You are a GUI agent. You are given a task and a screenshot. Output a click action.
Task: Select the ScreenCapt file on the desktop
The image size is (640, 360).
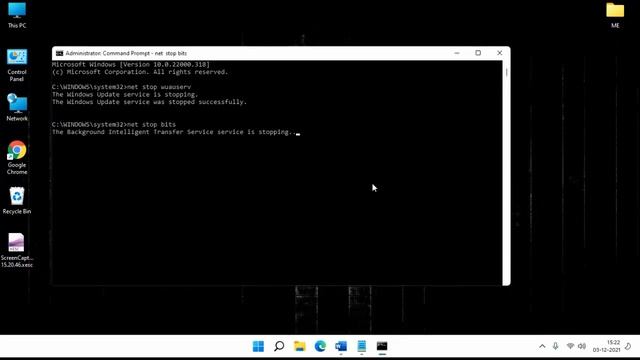tap(17, 250)
